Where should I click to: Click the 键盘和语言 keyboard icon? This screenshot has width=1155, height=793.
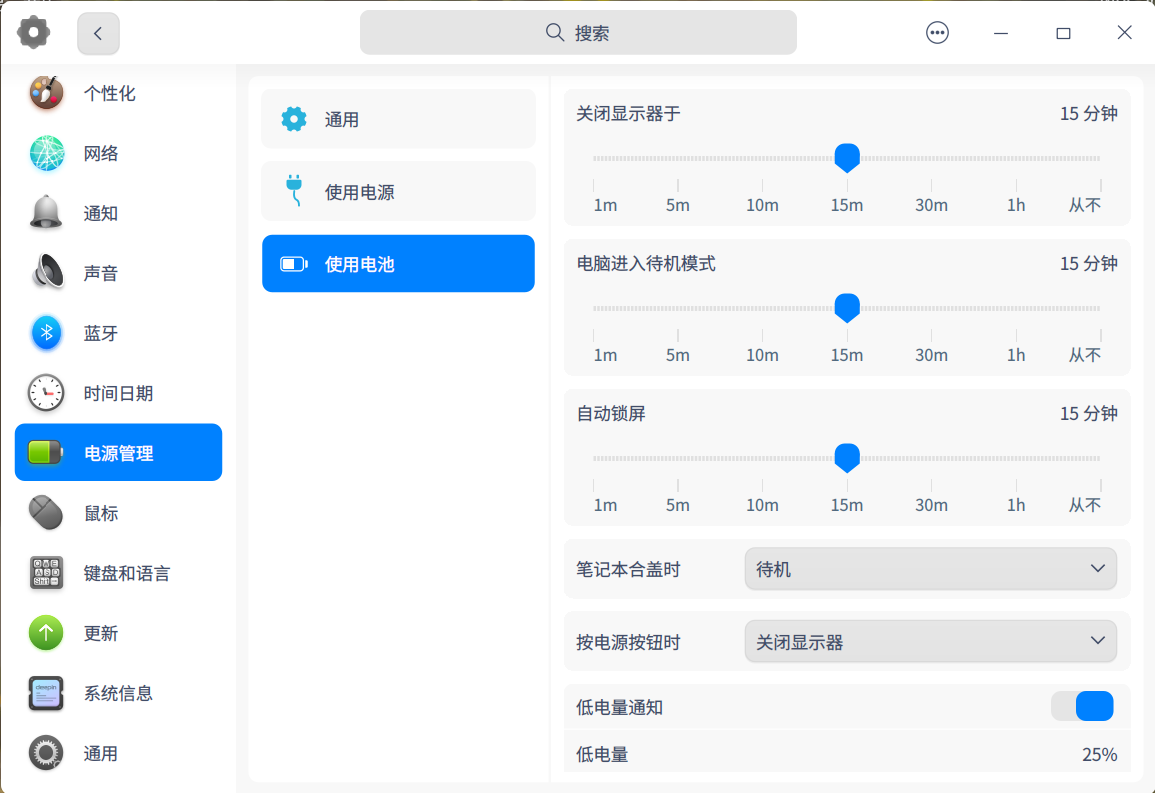click(x=46, y=572)
